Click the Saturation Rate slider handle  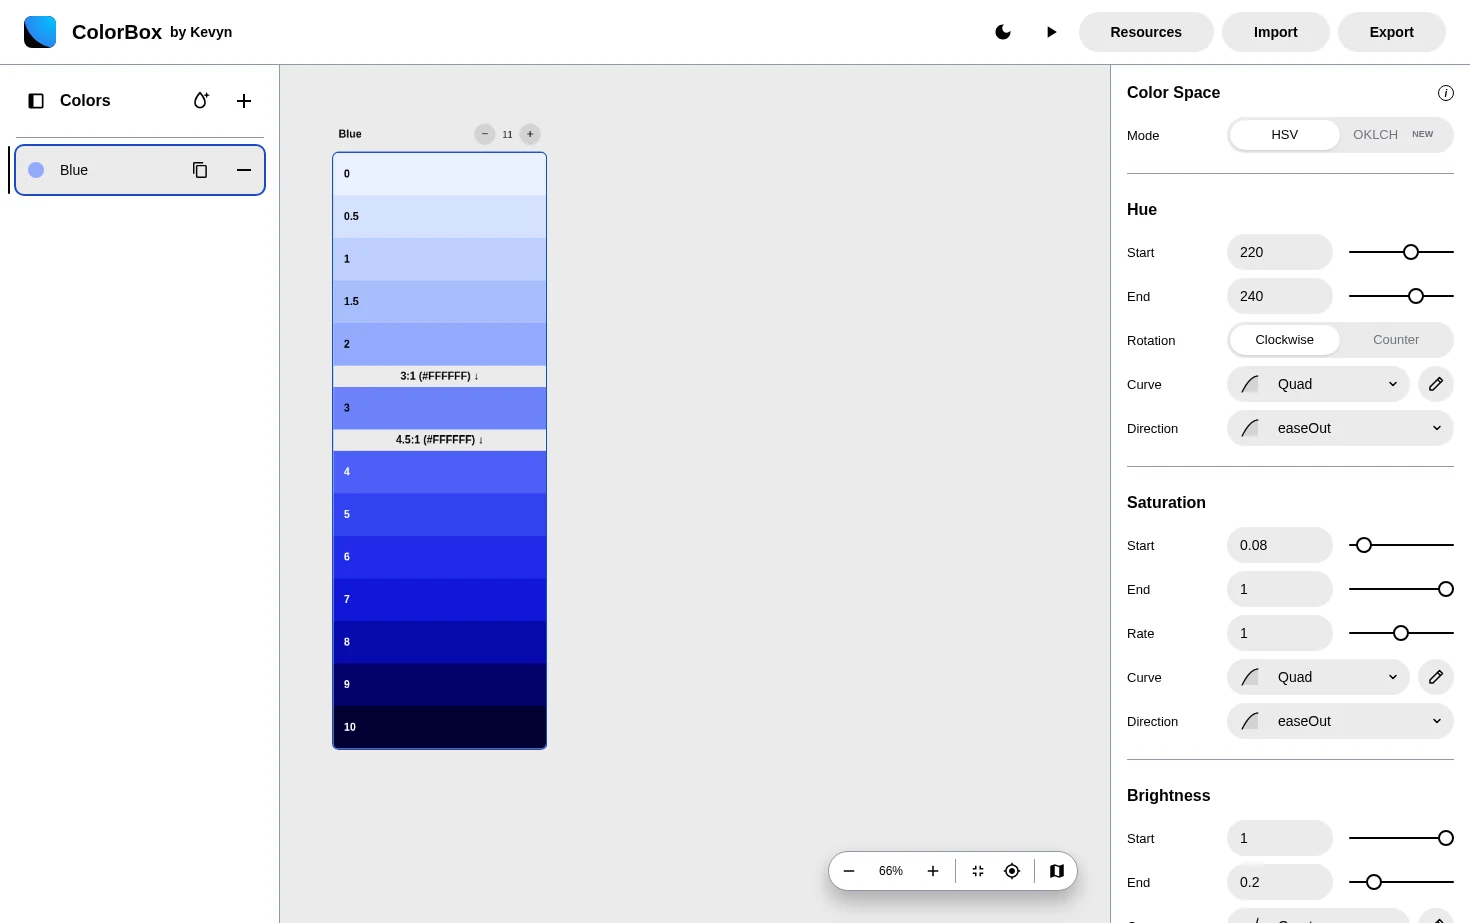tap(1401, 633)
